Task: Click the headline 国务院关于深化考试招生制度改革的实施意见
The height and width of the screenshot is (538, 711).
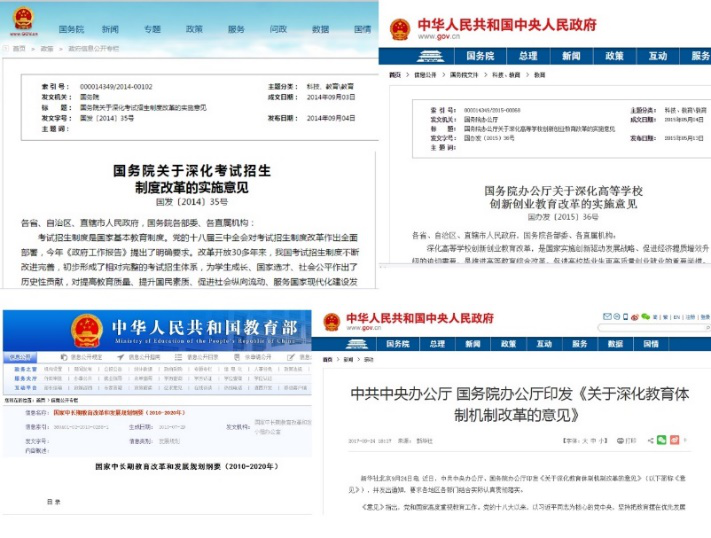Action: pos(191,179)
